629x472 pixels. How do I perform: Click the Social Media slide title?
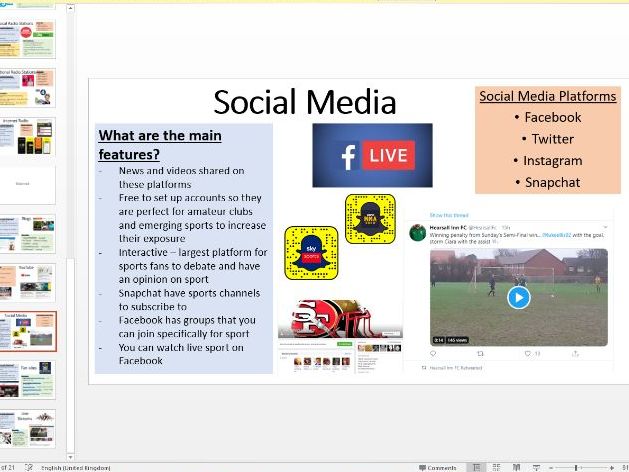[305, 102]
